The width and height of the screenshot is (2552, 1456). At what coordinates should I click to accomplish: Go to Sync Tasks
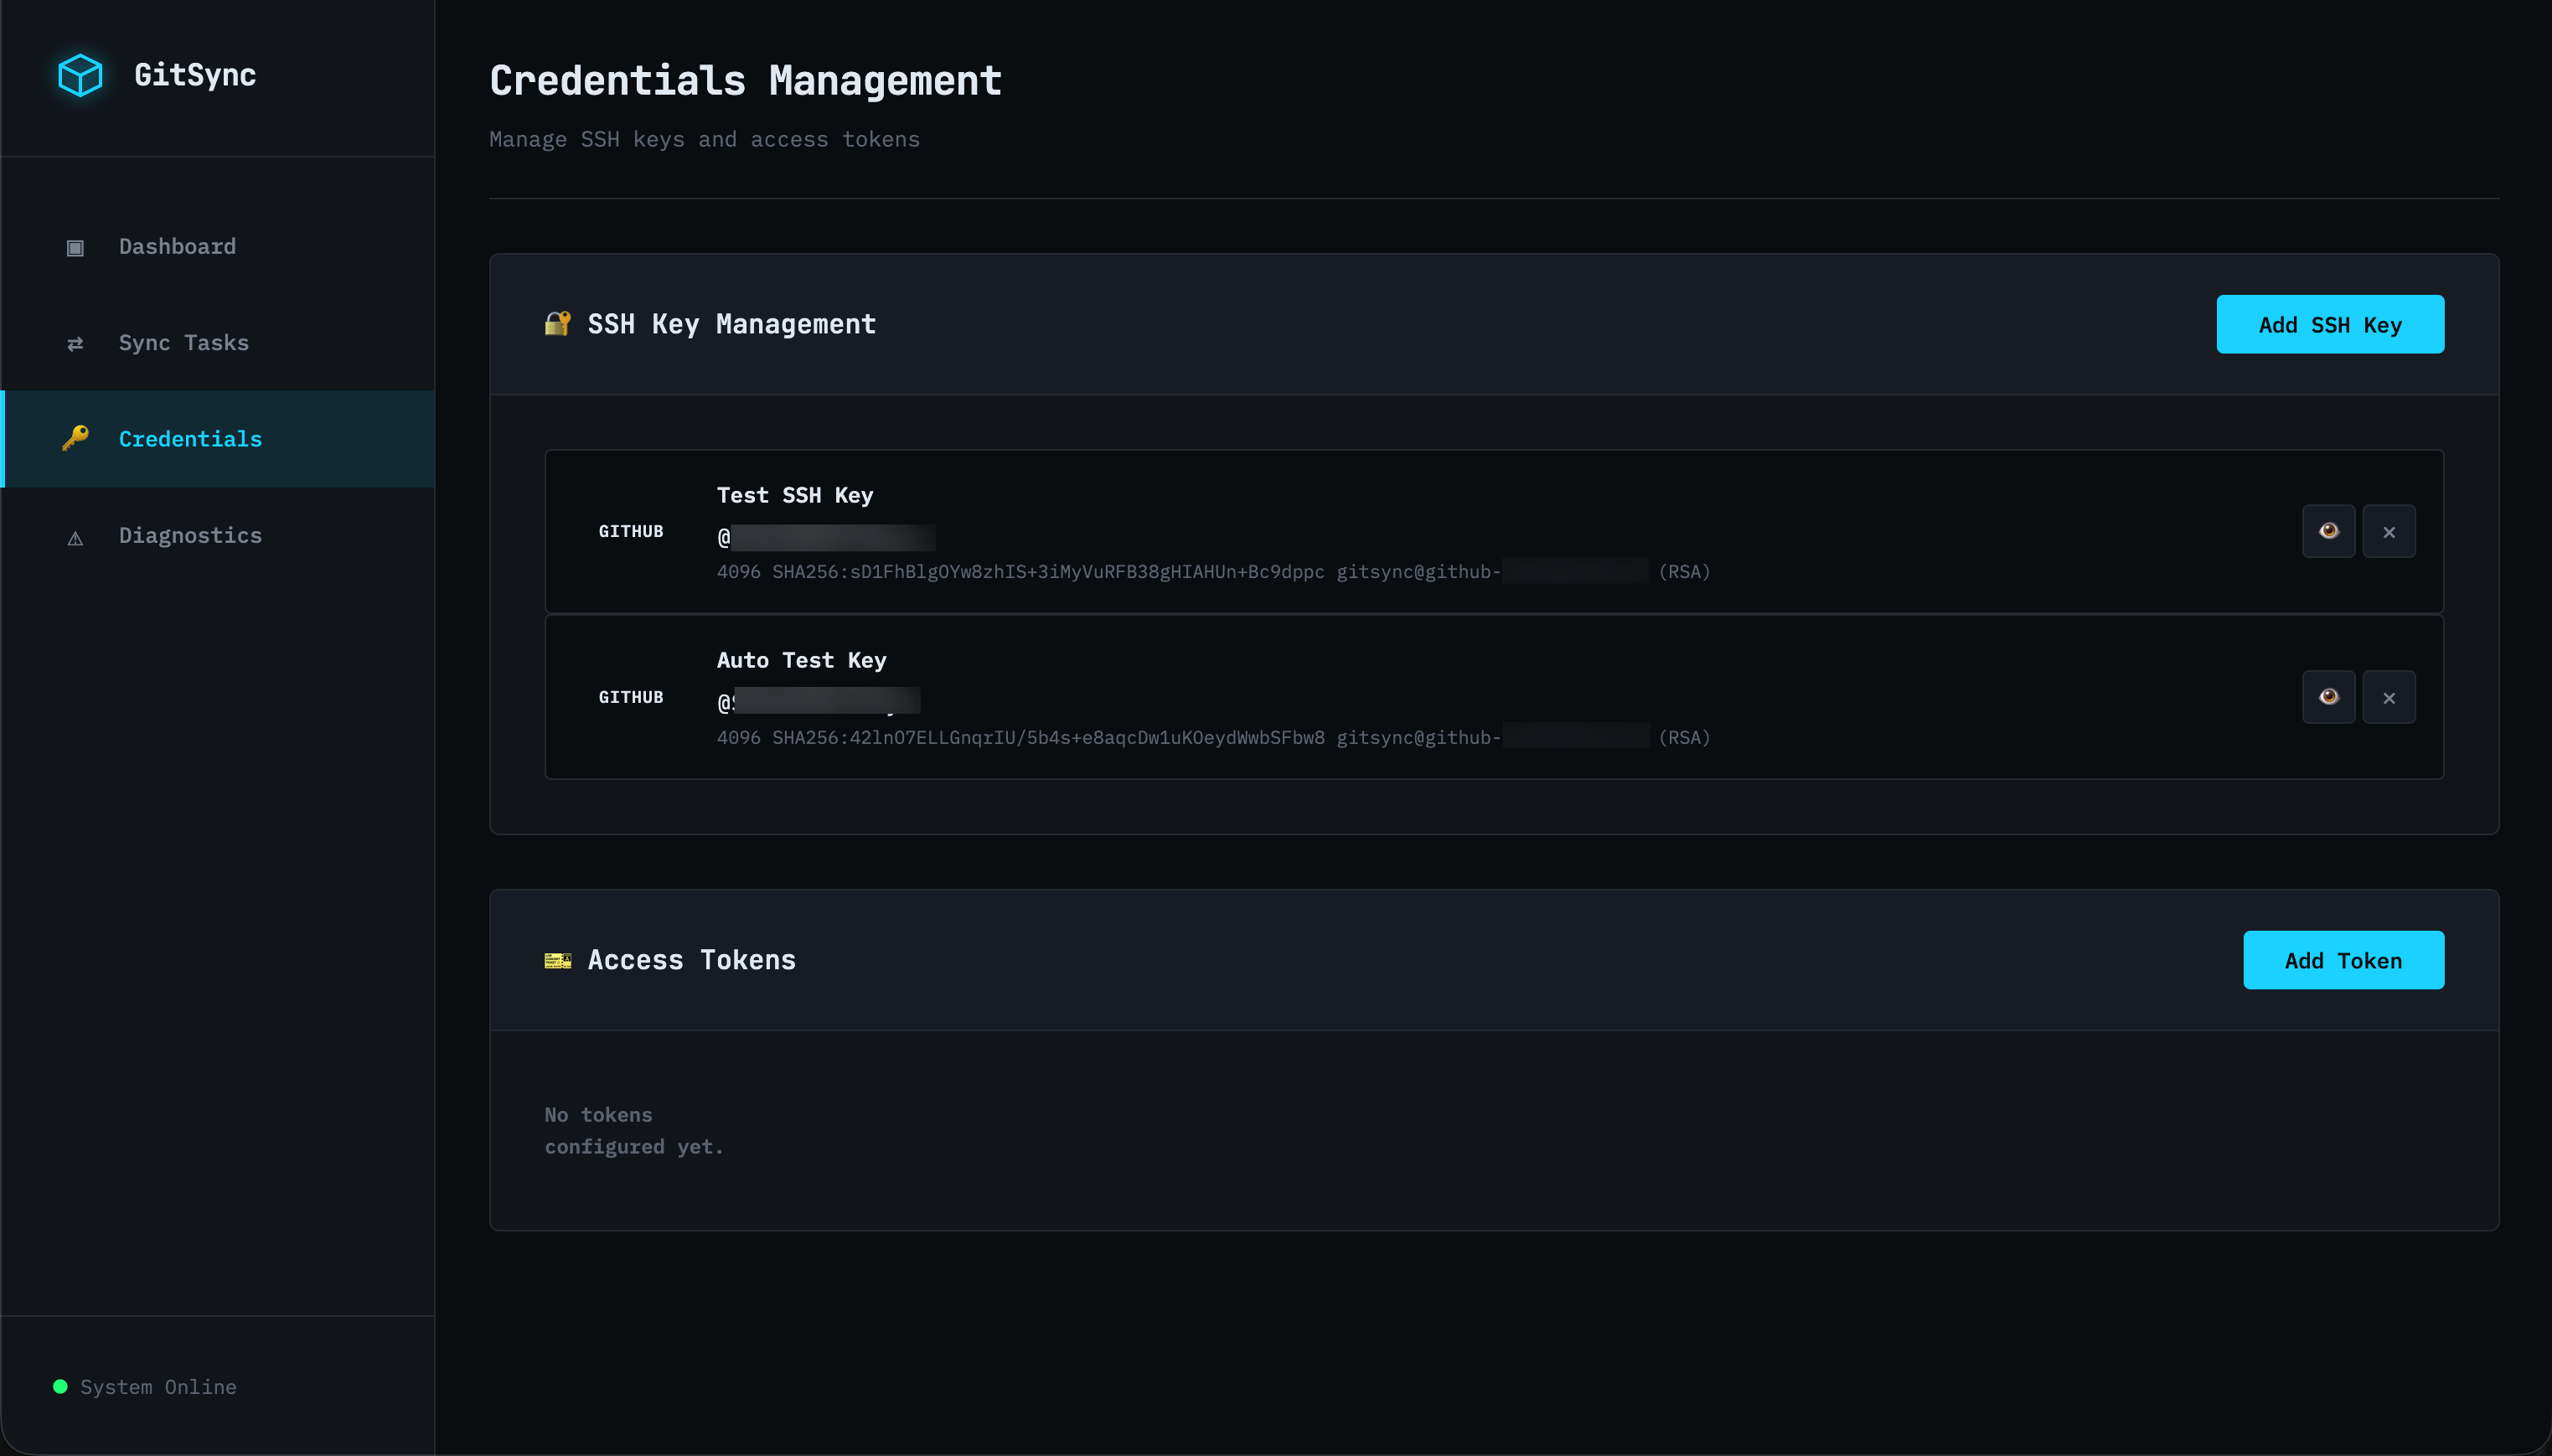tap(218, 342)
